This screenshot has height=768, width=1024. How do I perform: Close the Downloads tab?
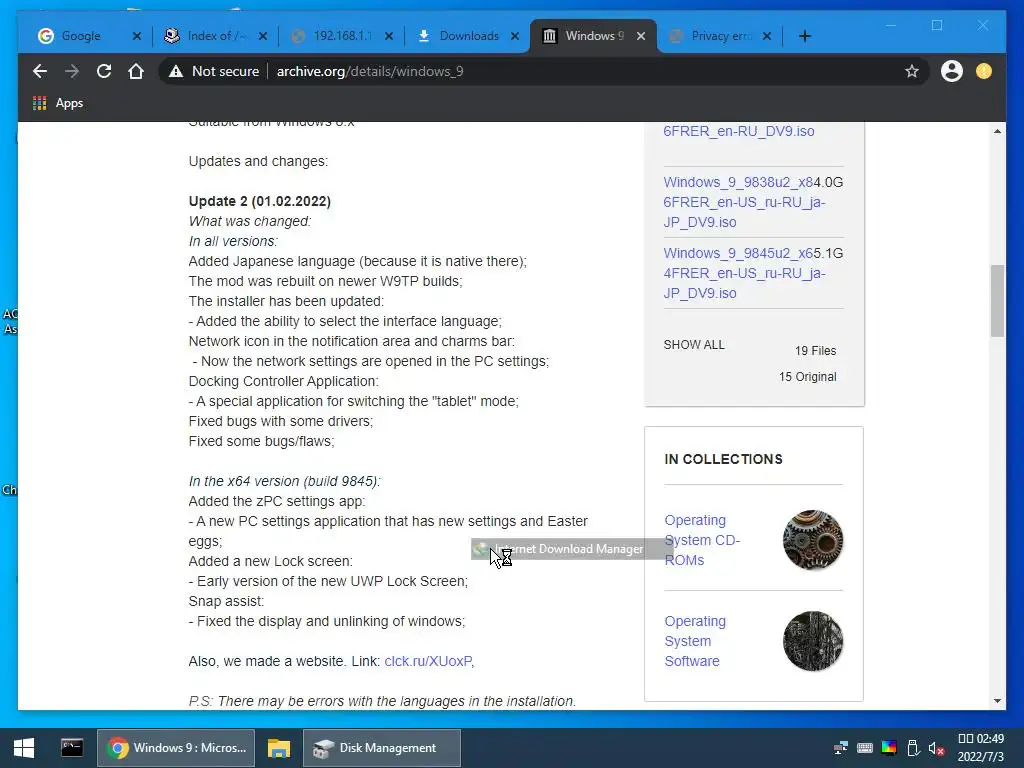point(515,36)
